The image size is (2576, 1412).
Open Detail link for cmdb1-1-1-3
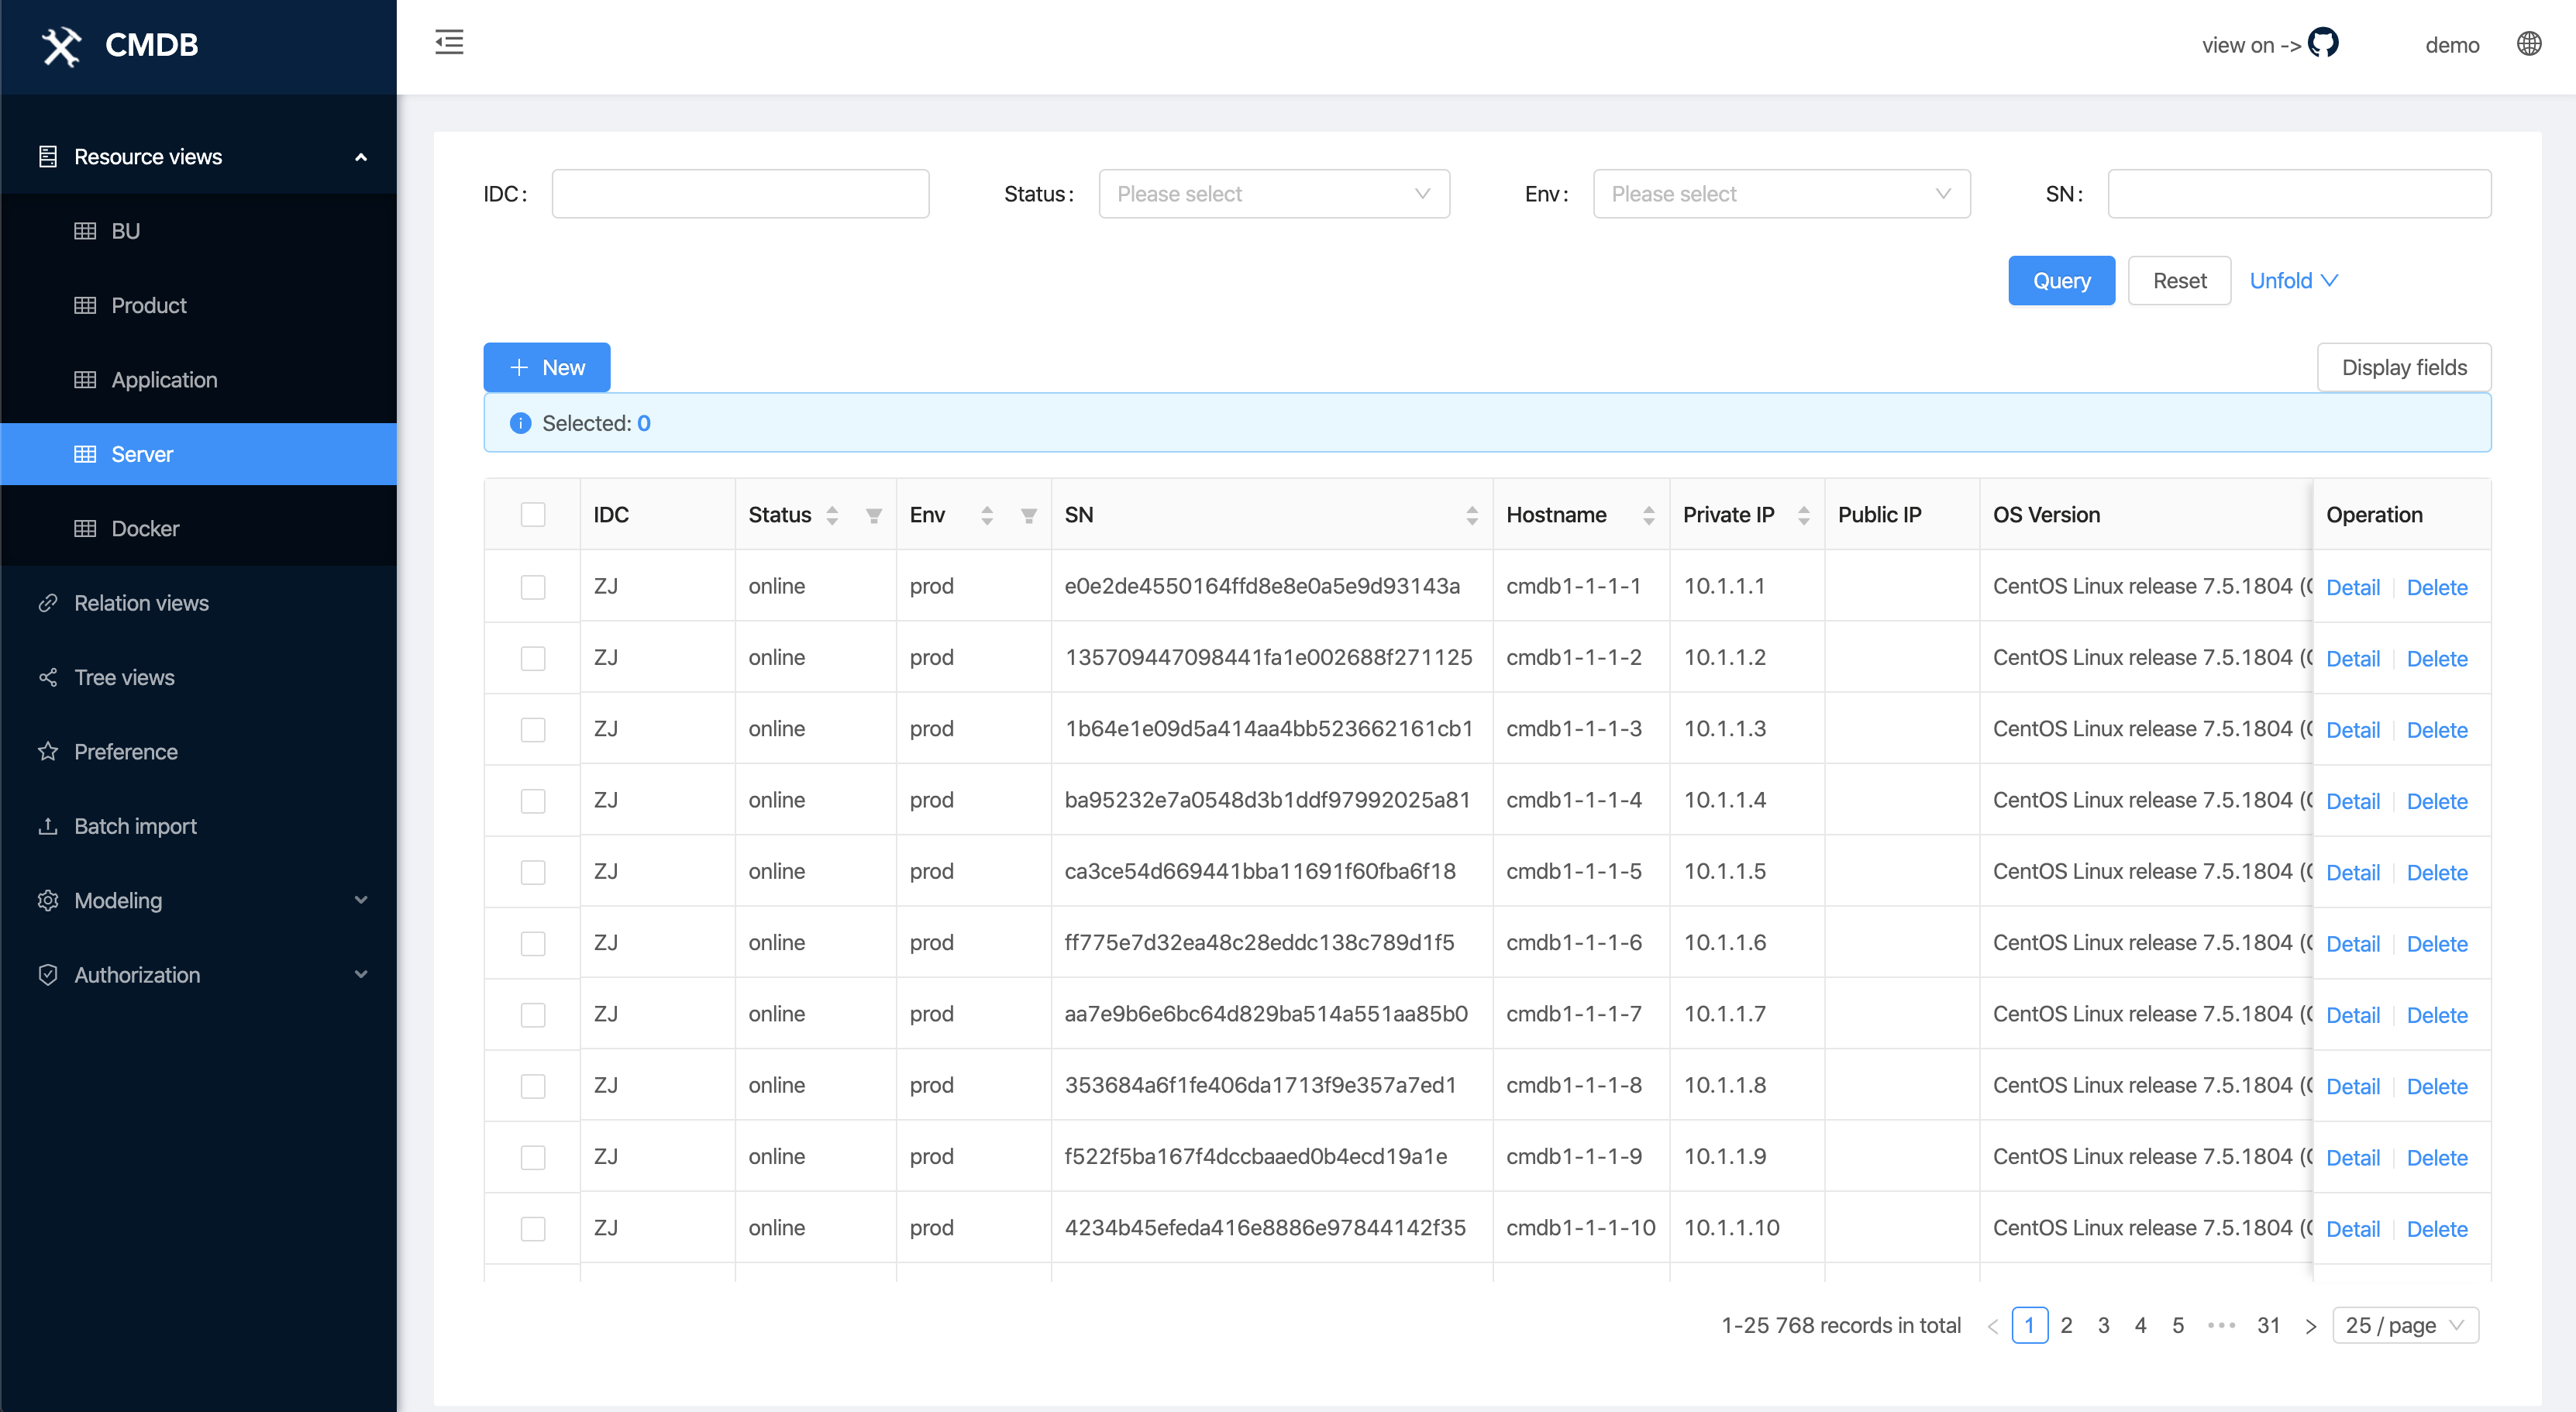click(x=2352, y=730)
